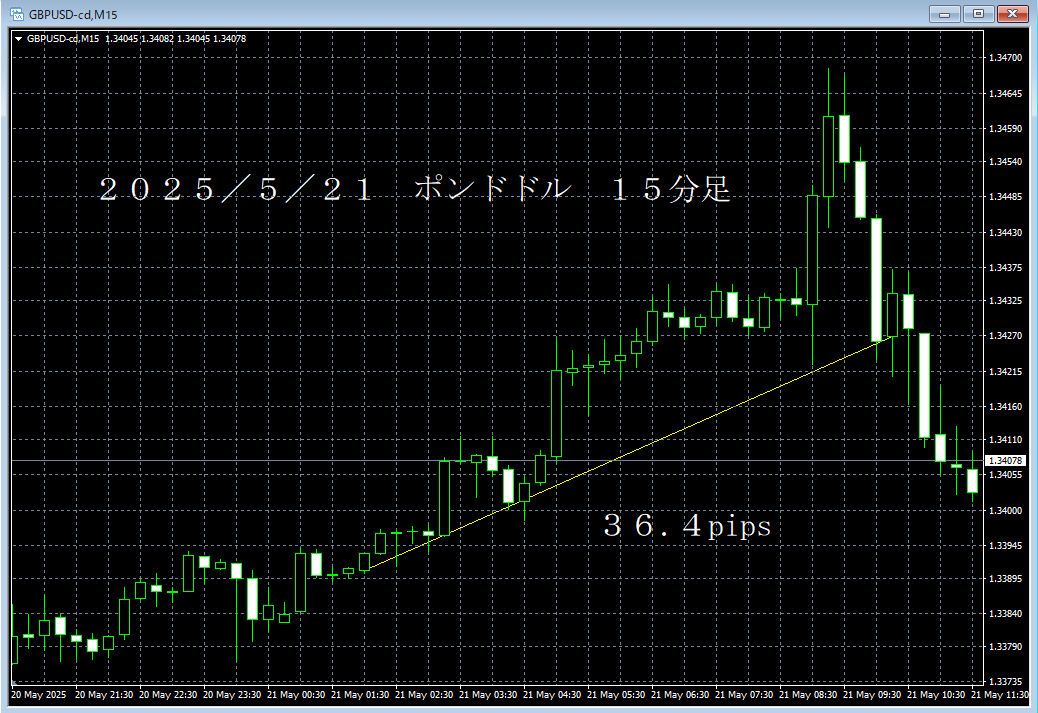This screenshot has height=713, width=1038.
Task: Click the 1.34000 price scale value
Action: pyautogui.click(x=1005, y=510)
